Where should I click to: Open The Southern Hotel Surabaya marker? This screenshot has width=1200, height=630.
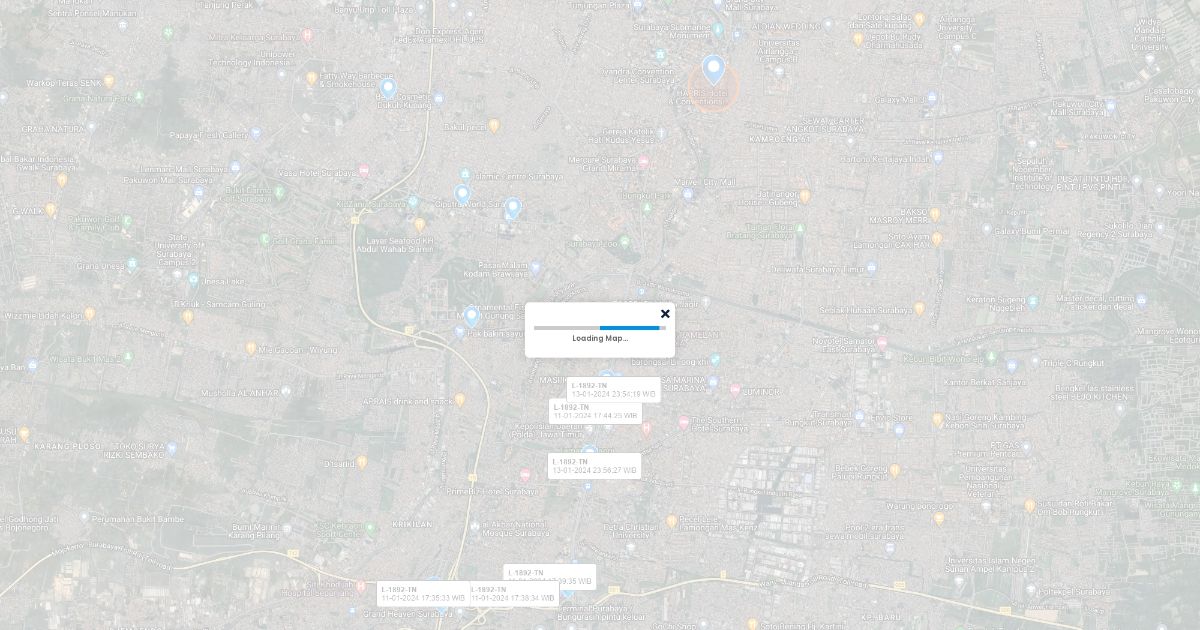click(x=684, y=423)
